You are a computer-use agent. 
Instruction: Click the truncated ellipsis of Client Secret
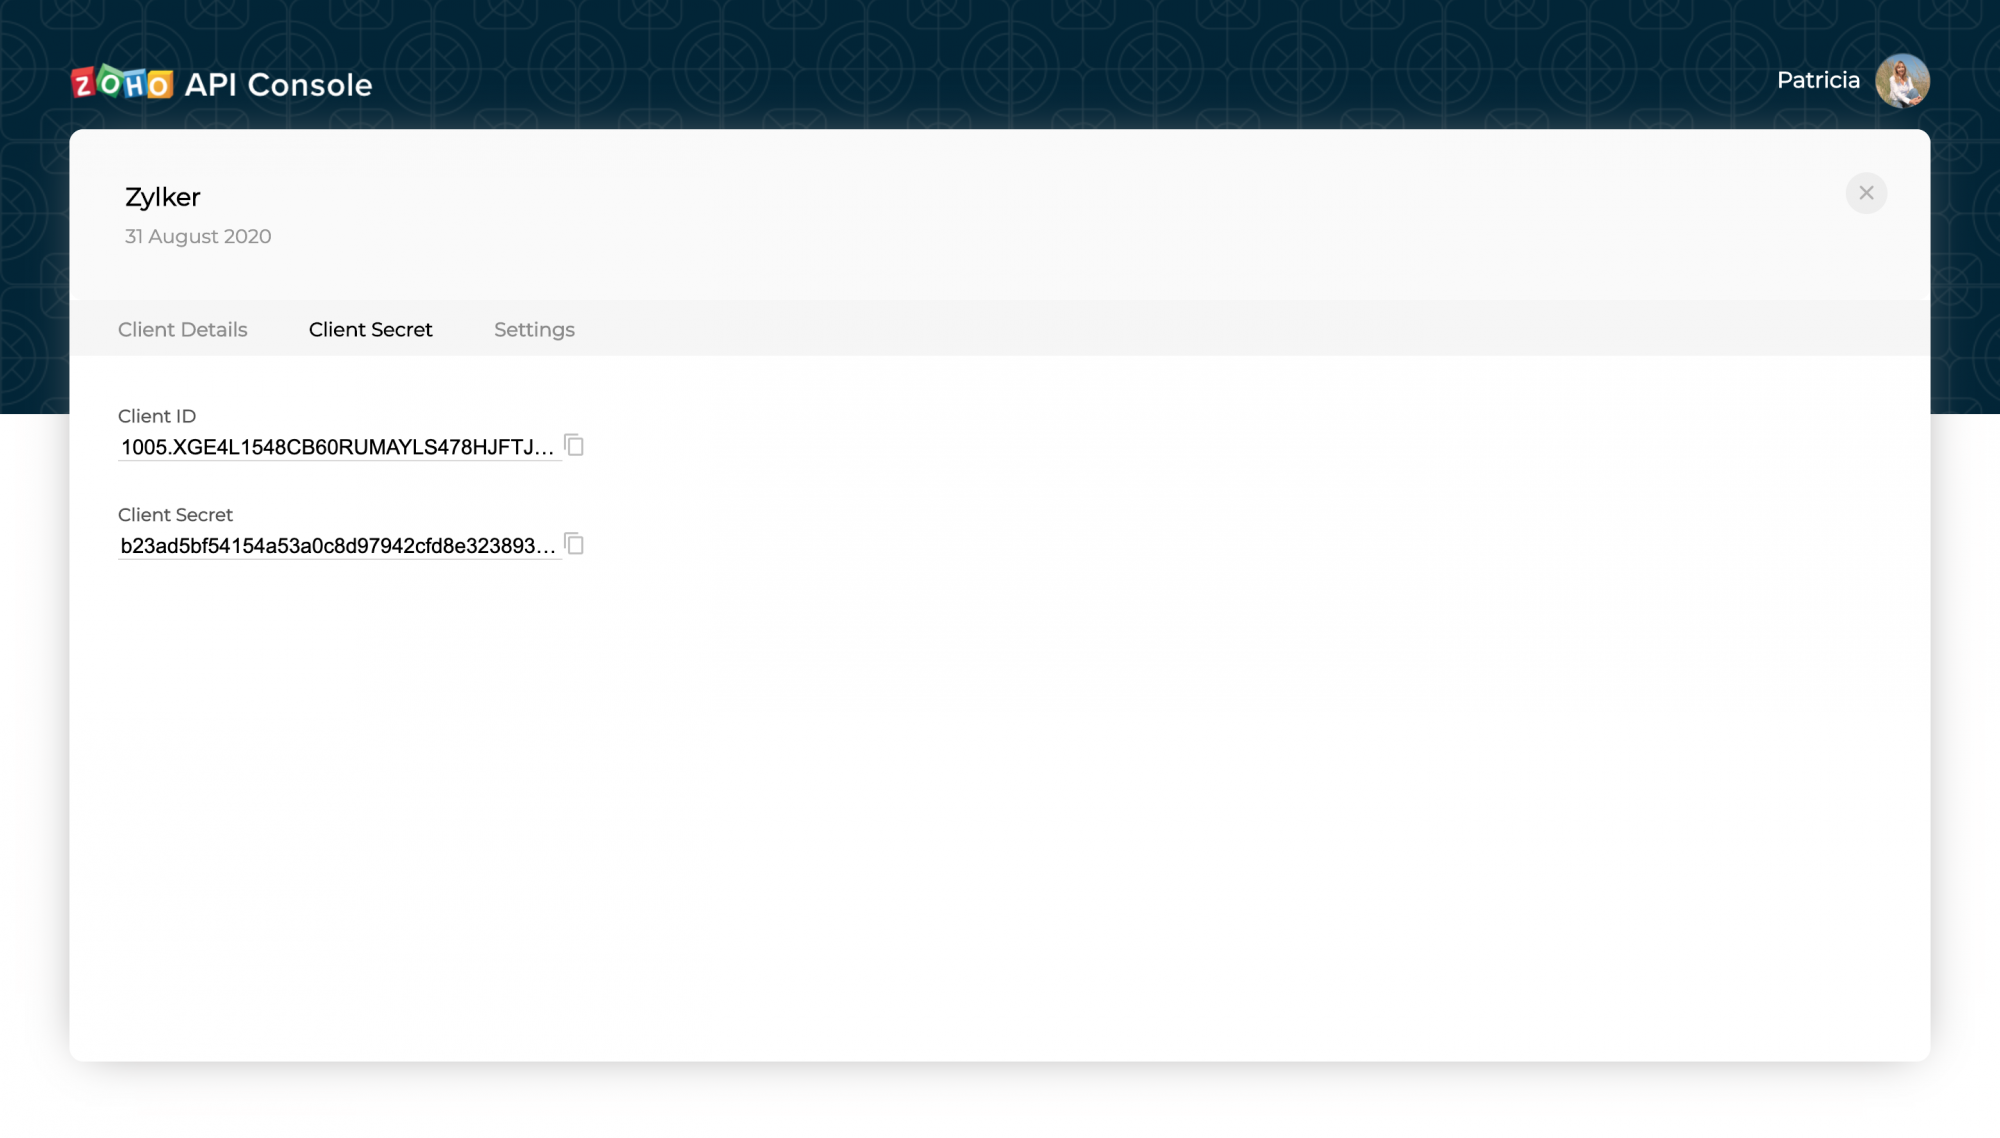(546, 549)
